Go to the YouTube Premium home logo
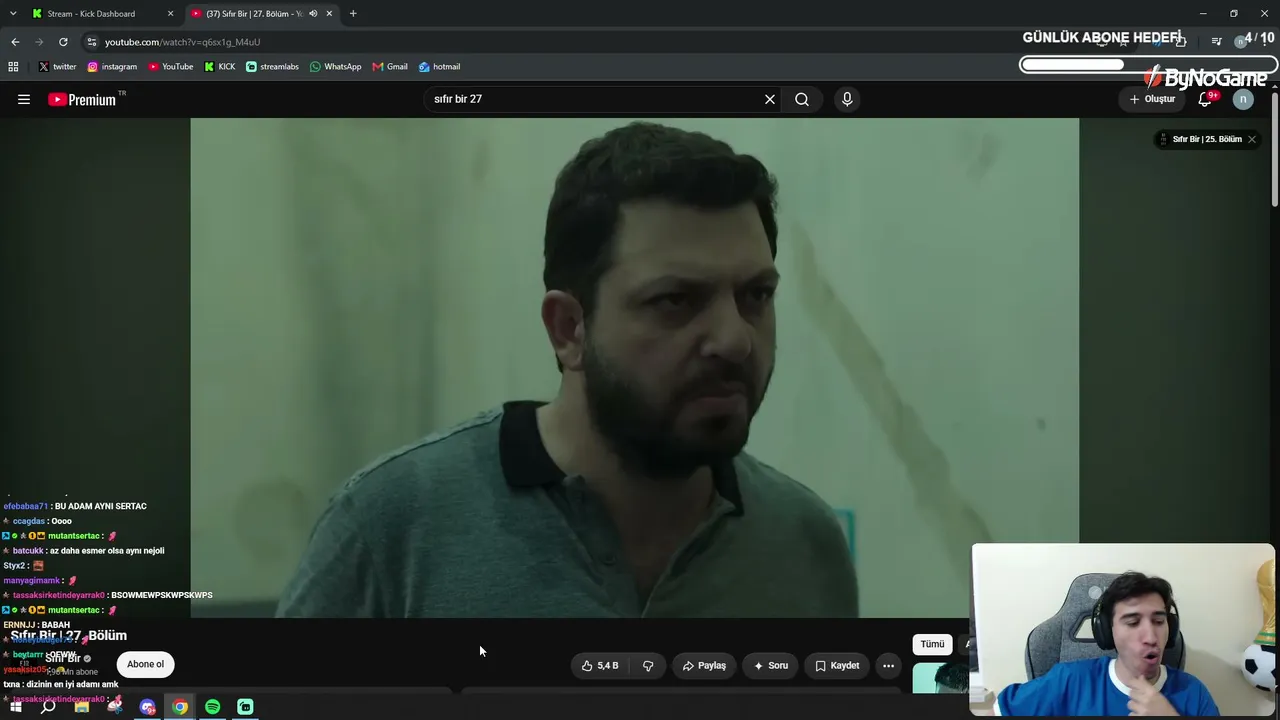Viewport: 1280px width, 720px height. pos(82,99)
